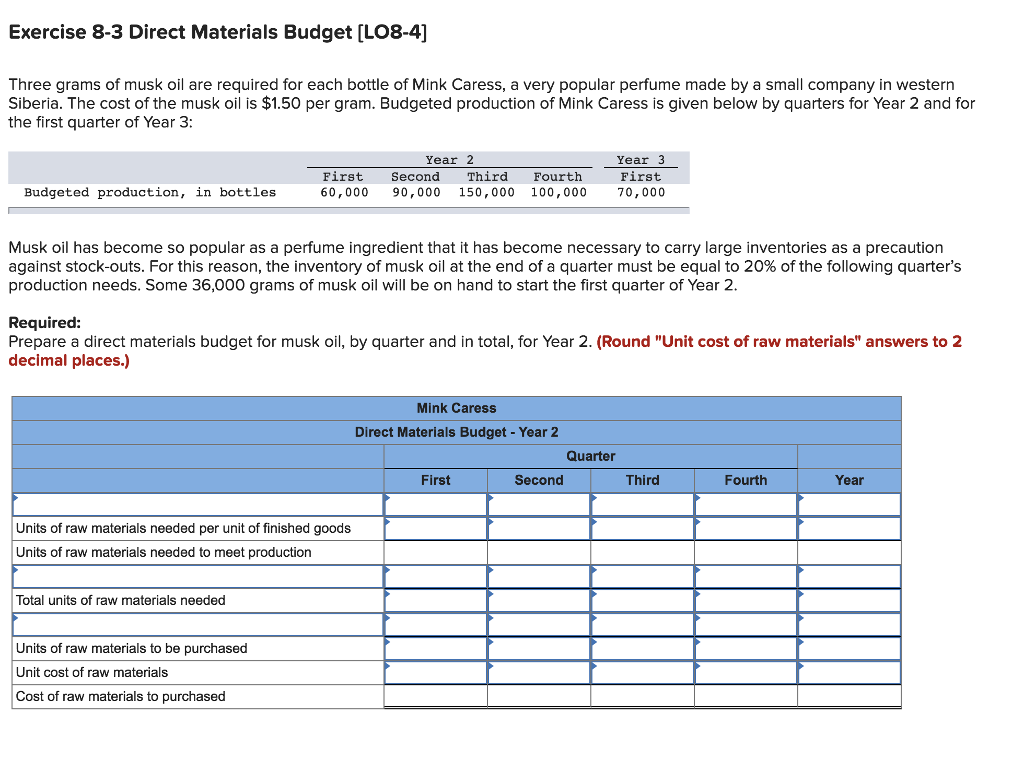This screenshot has height=771, width=1024.
Task: Select the Year column total units cell
Action: point(848,600)
